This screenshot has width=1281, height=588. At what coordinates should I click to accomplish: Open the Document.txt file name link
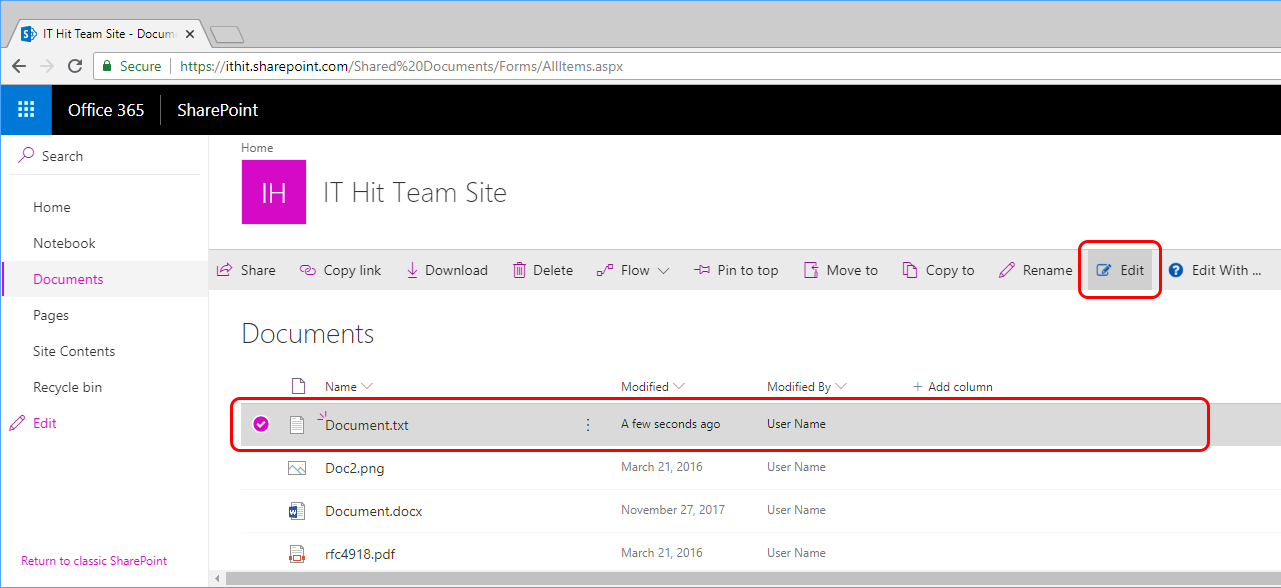point(367,425)
